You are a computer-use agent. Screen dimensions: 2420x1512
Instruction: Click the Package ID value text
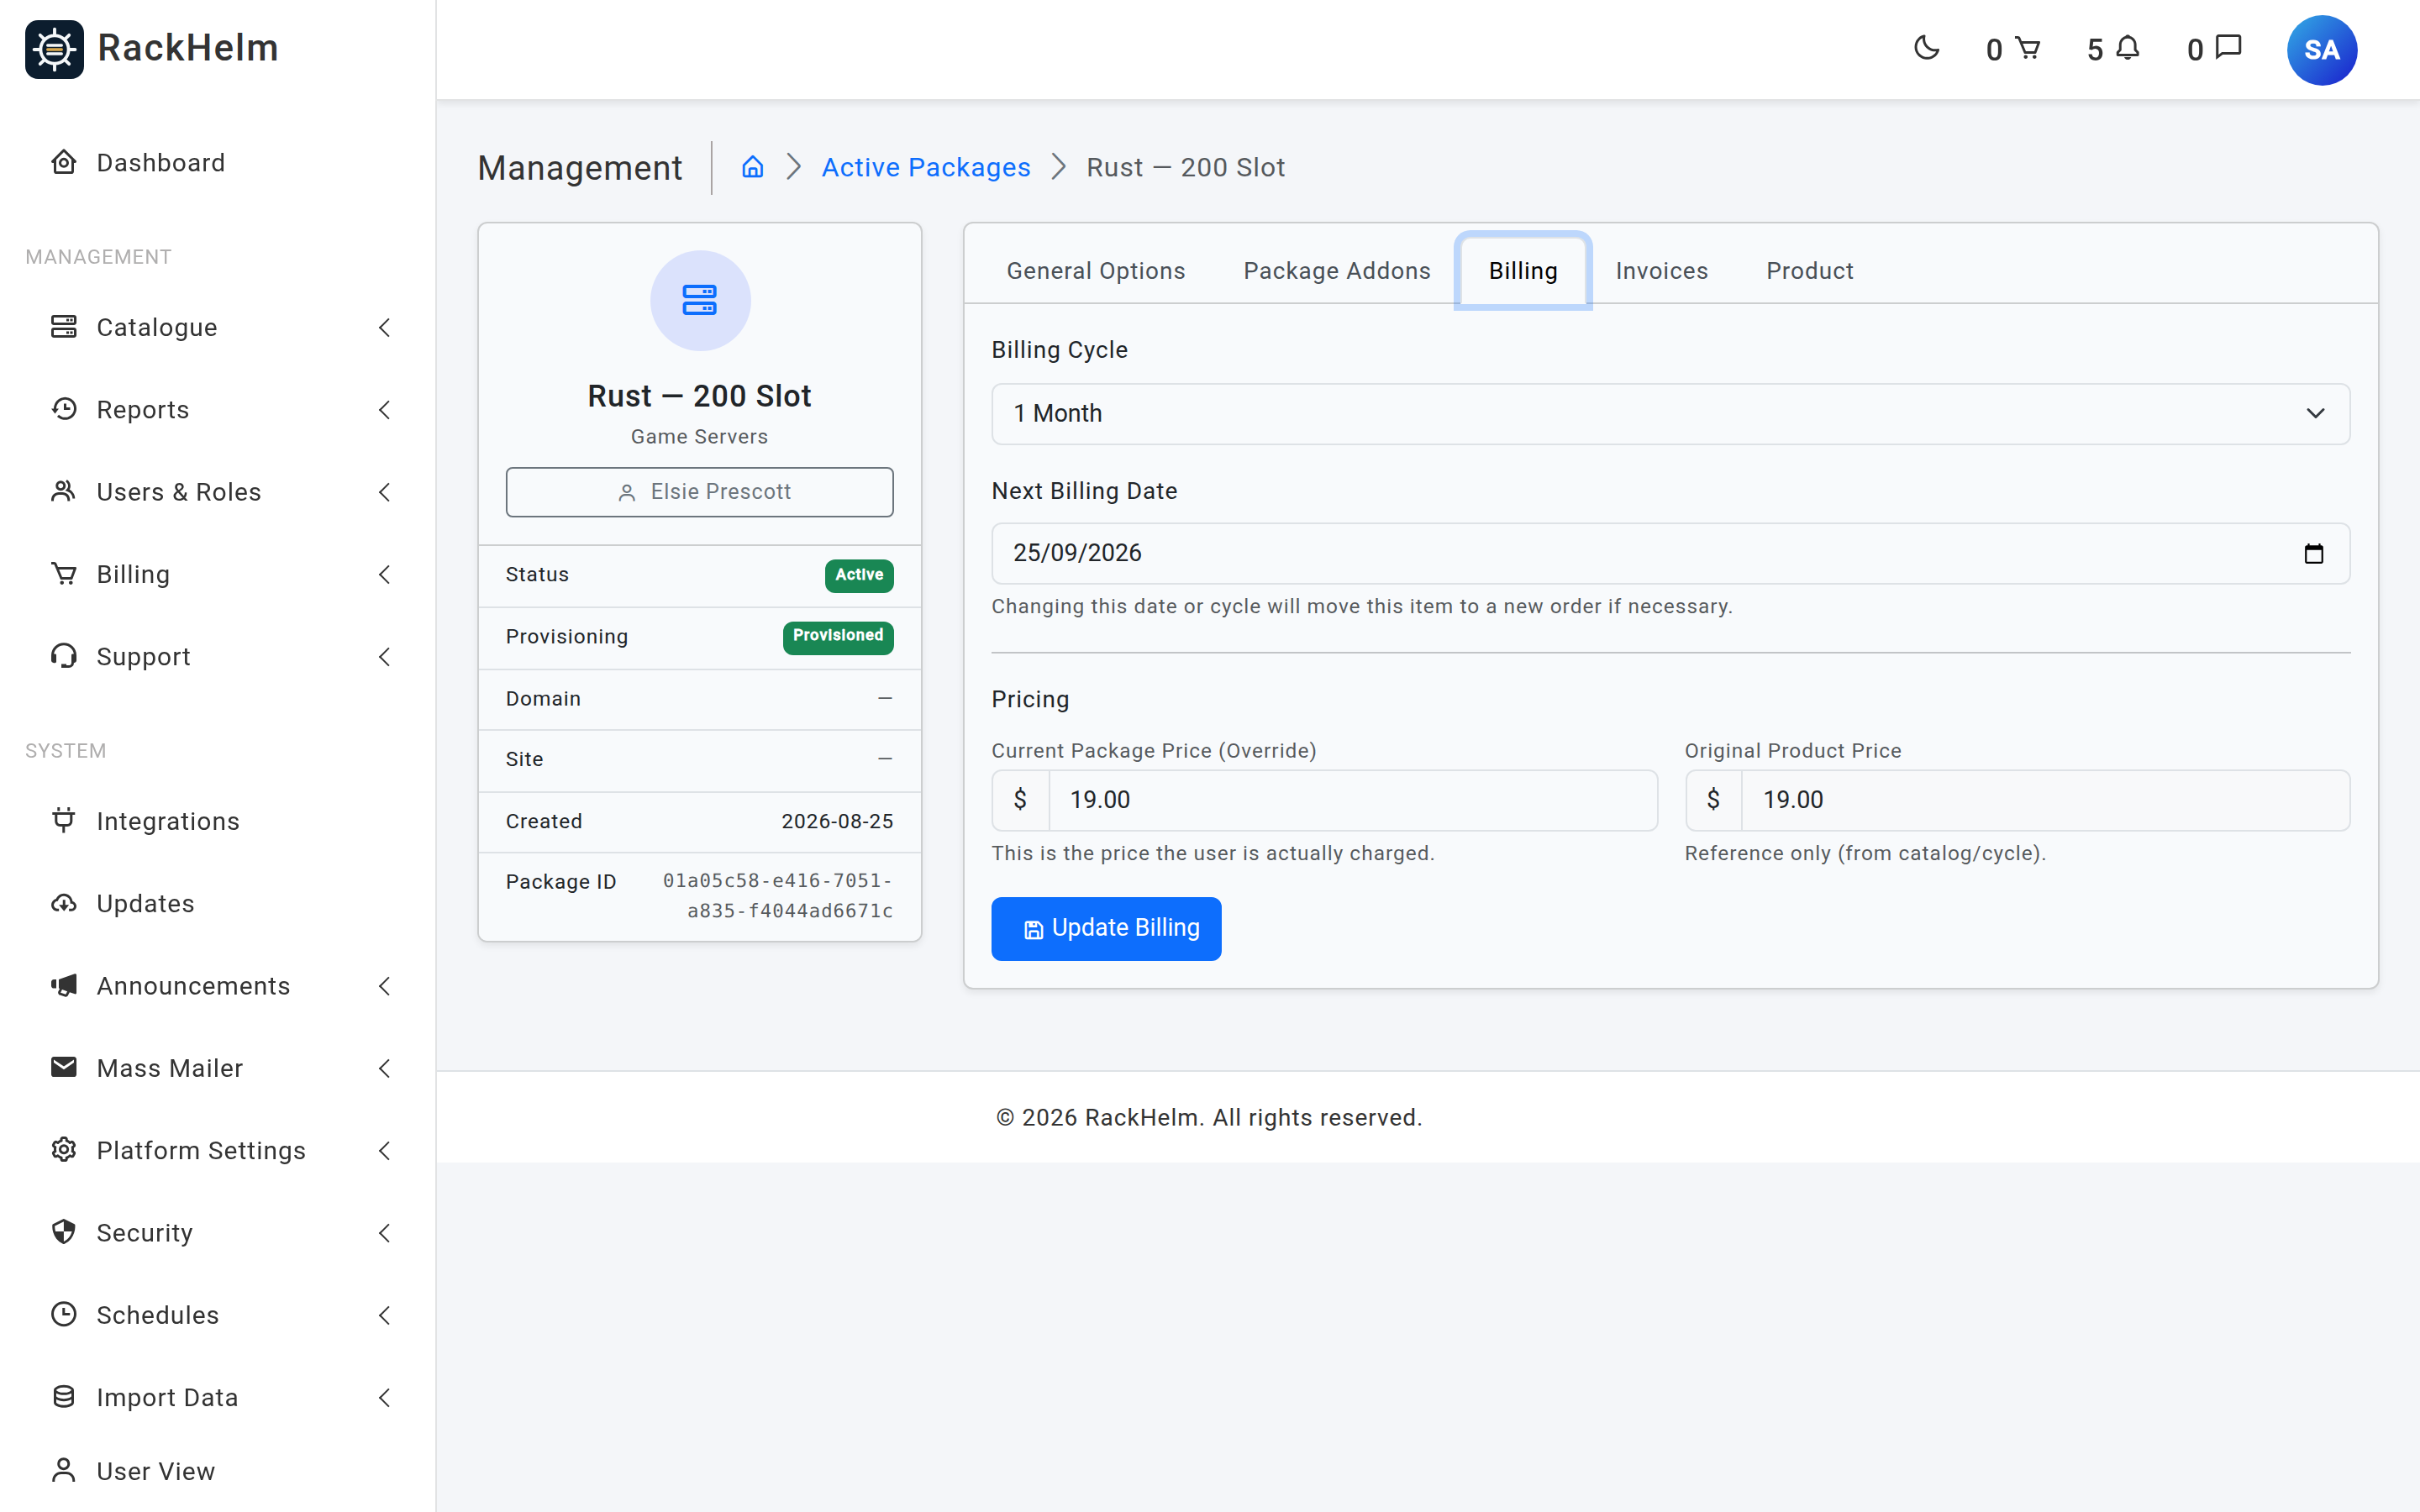[777, 895]
